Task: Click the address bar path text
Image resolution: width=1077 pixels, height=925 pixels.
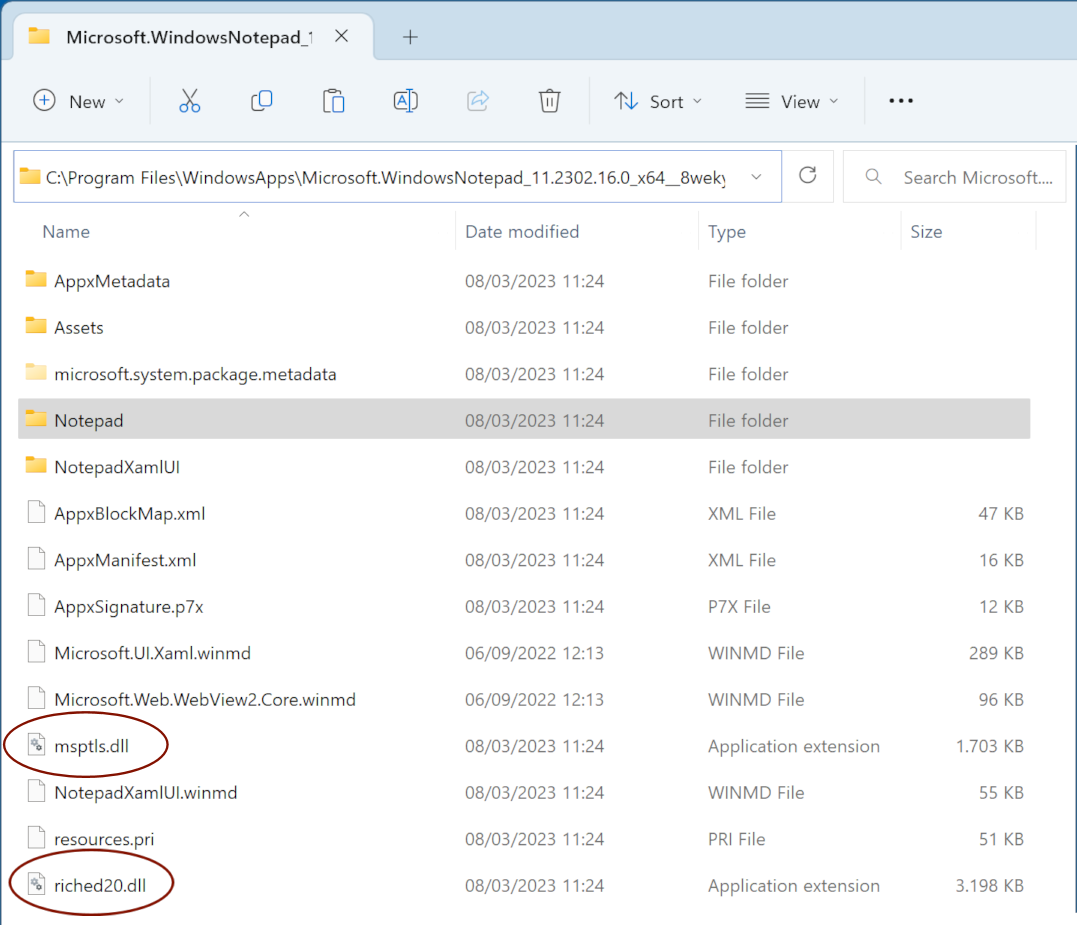Action: coord(385,178)
